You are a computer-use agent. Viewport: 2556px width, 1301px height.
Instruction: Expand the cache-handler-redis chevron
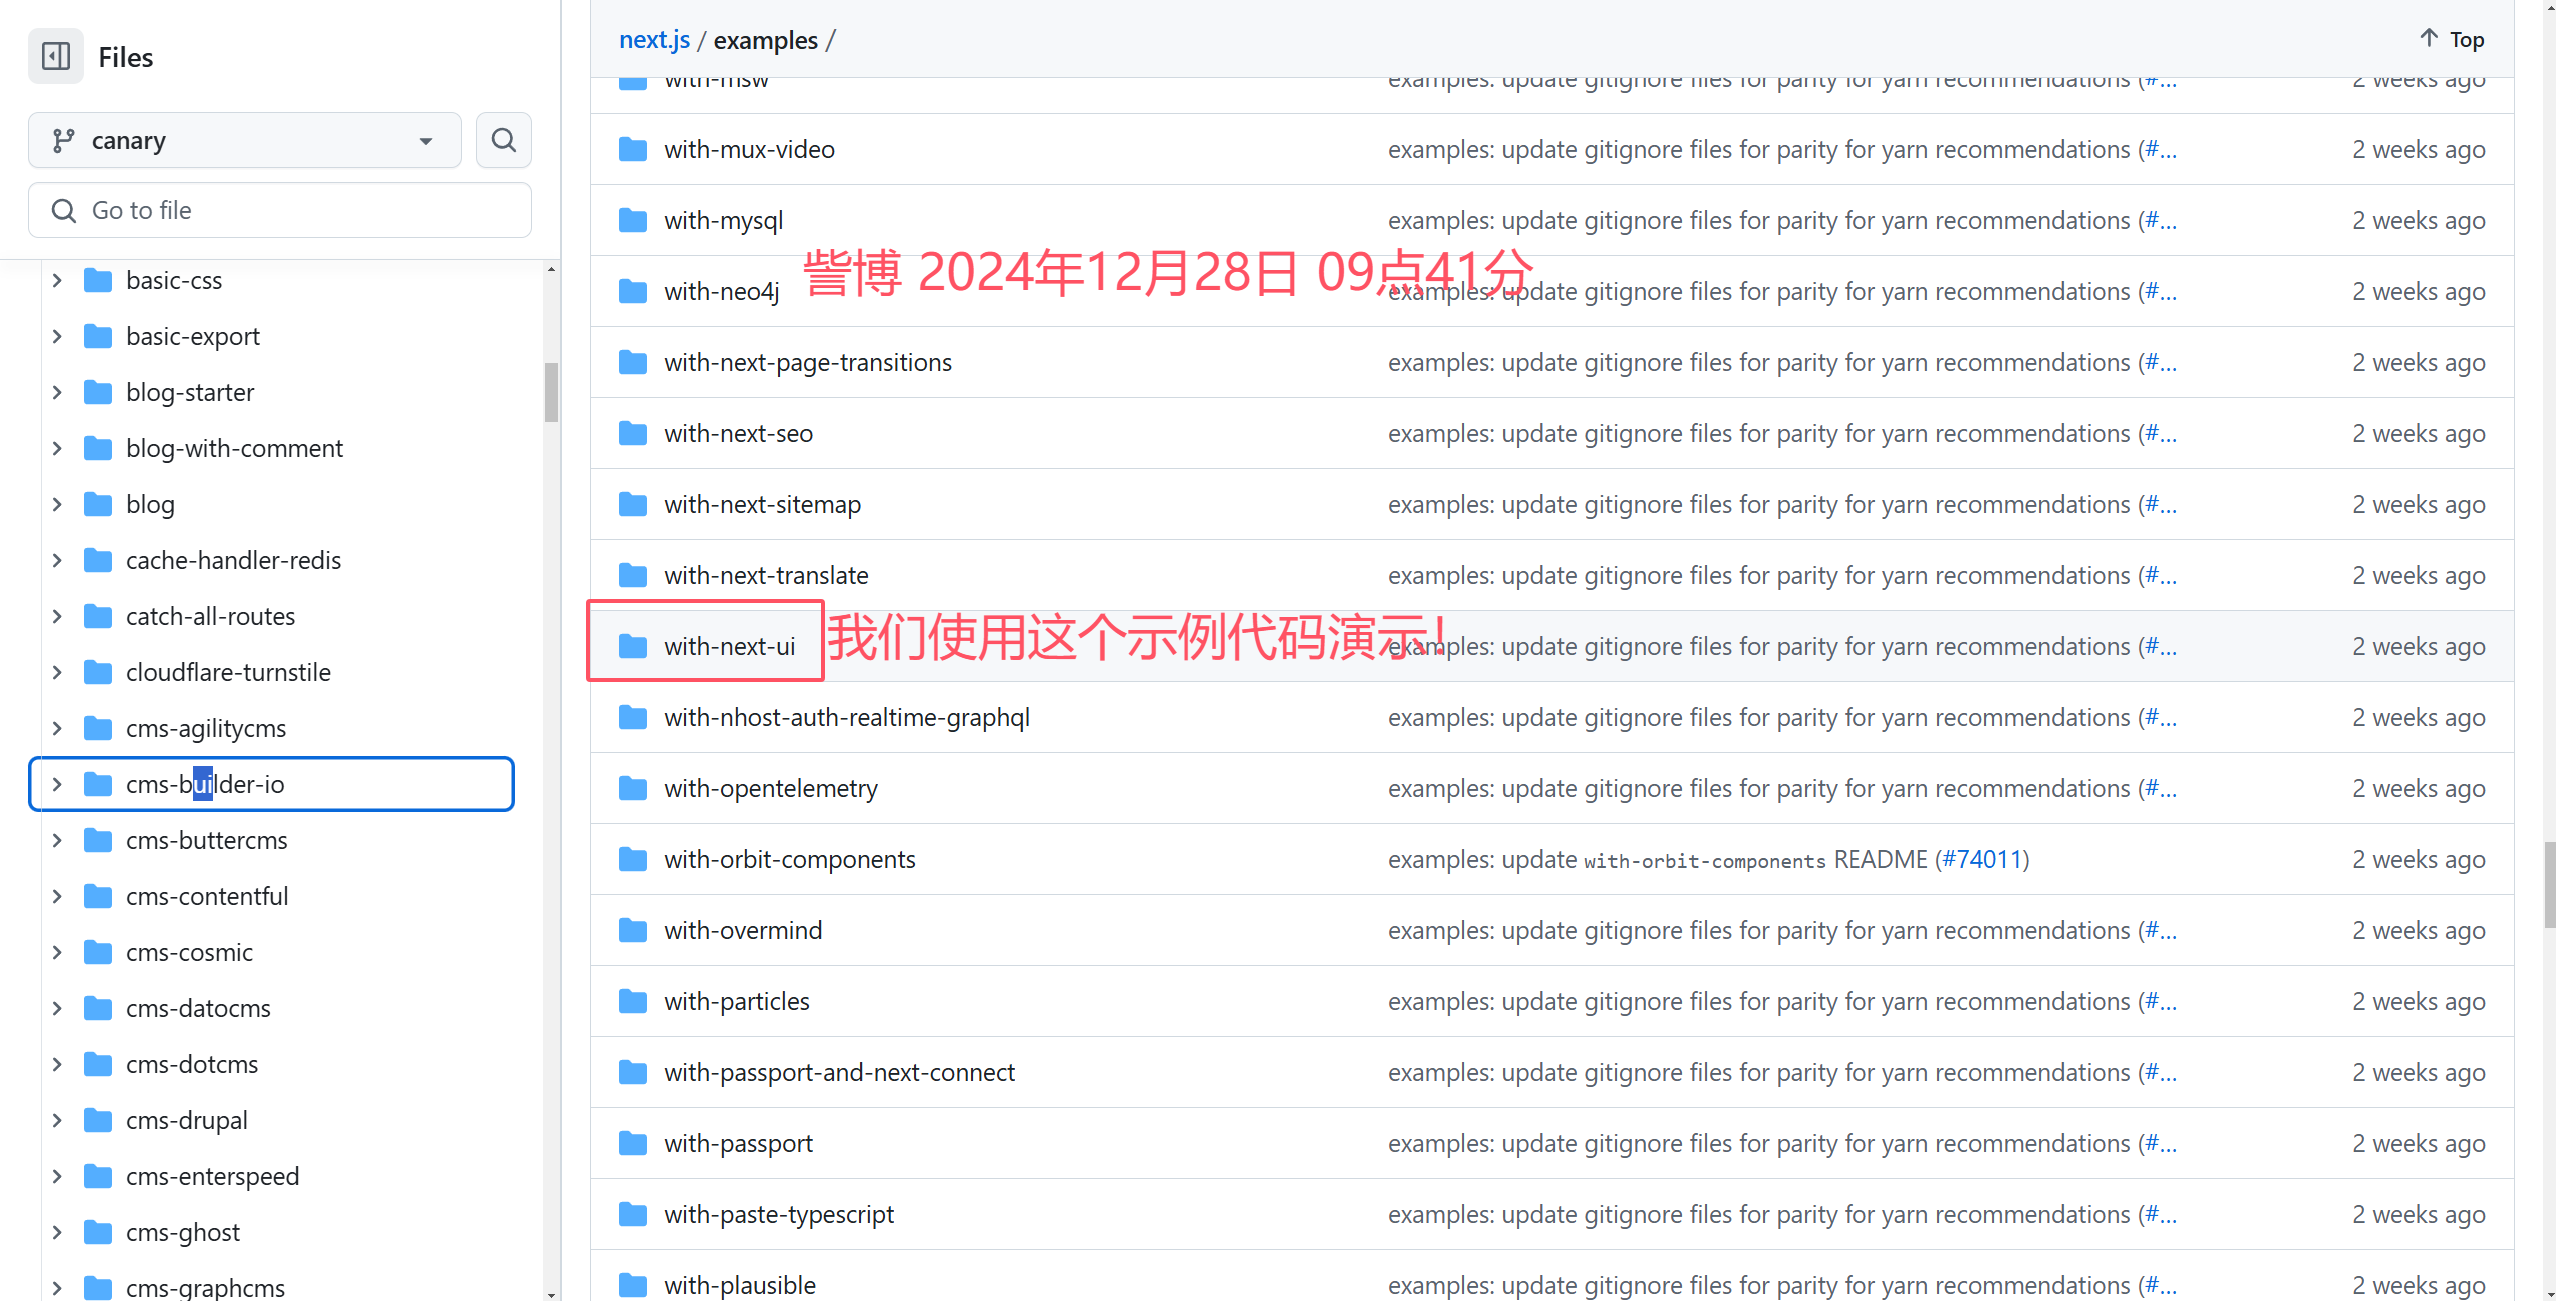[57, 561]
